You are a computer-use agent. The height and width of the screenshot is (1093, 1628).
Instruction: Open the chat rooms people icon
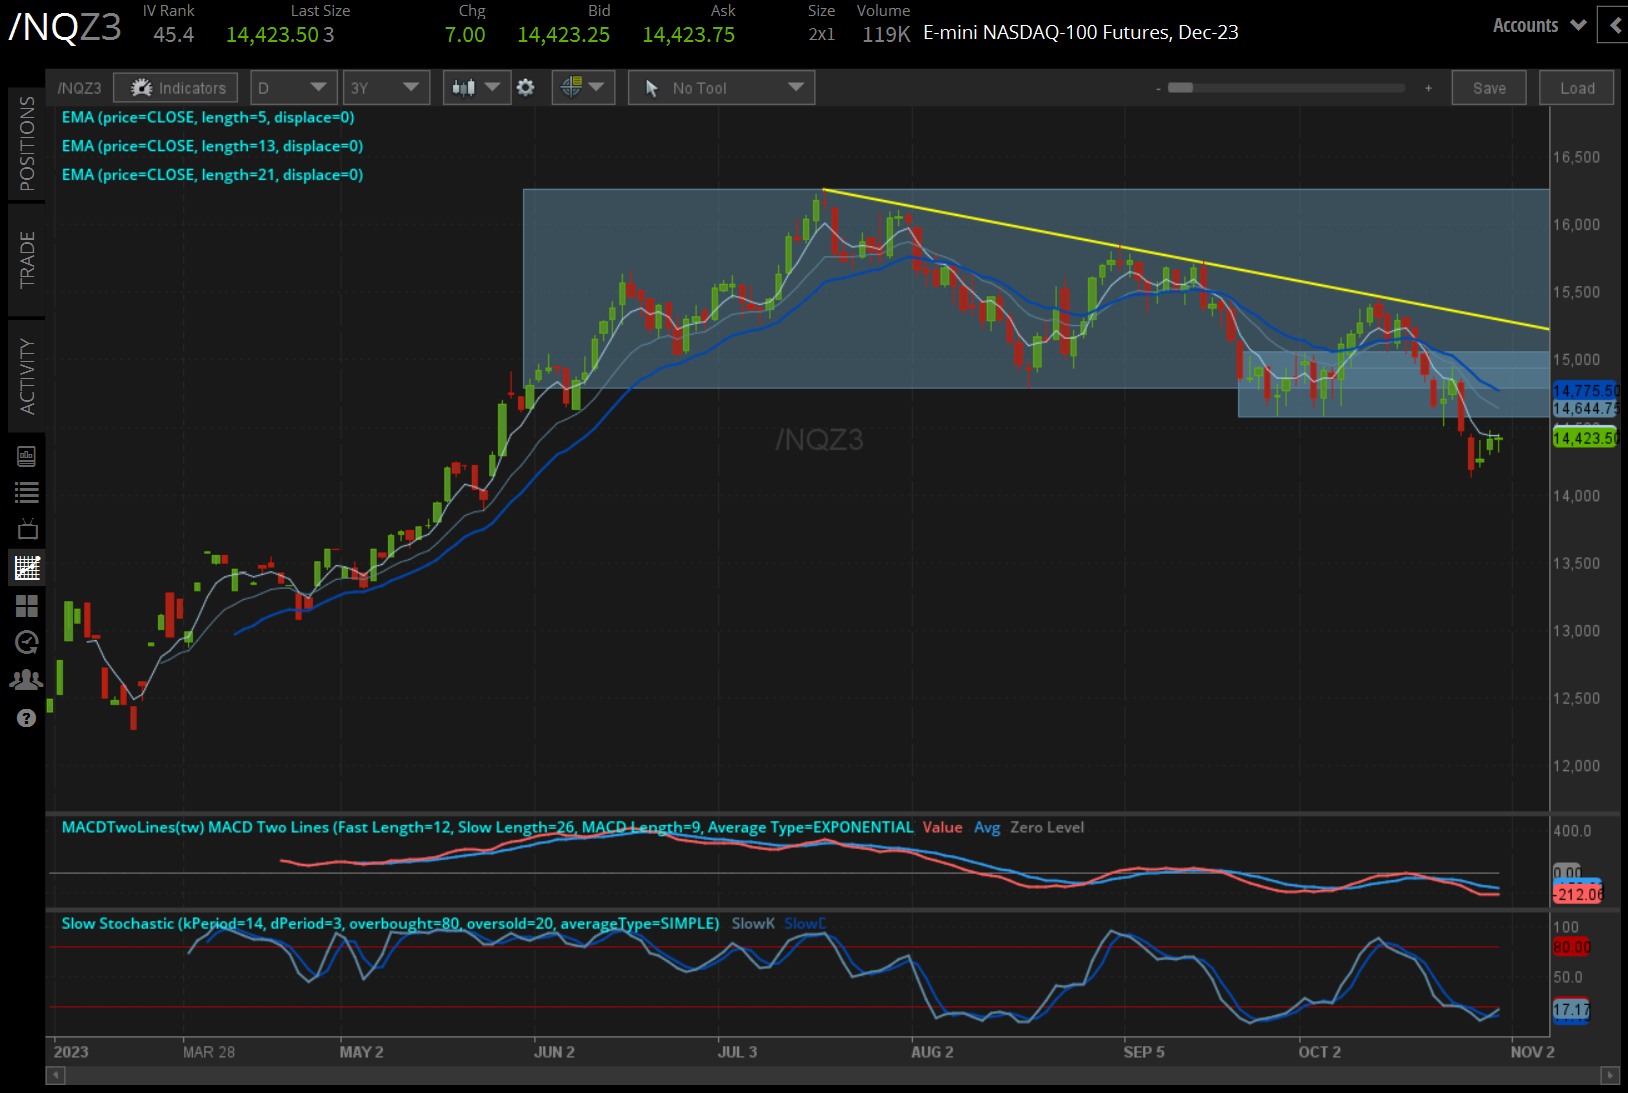pyautogui.click(x=27, y=679)
